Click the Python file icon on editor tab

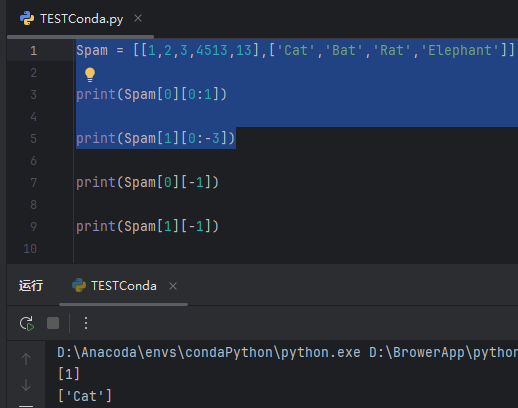(x=27, y=18)
